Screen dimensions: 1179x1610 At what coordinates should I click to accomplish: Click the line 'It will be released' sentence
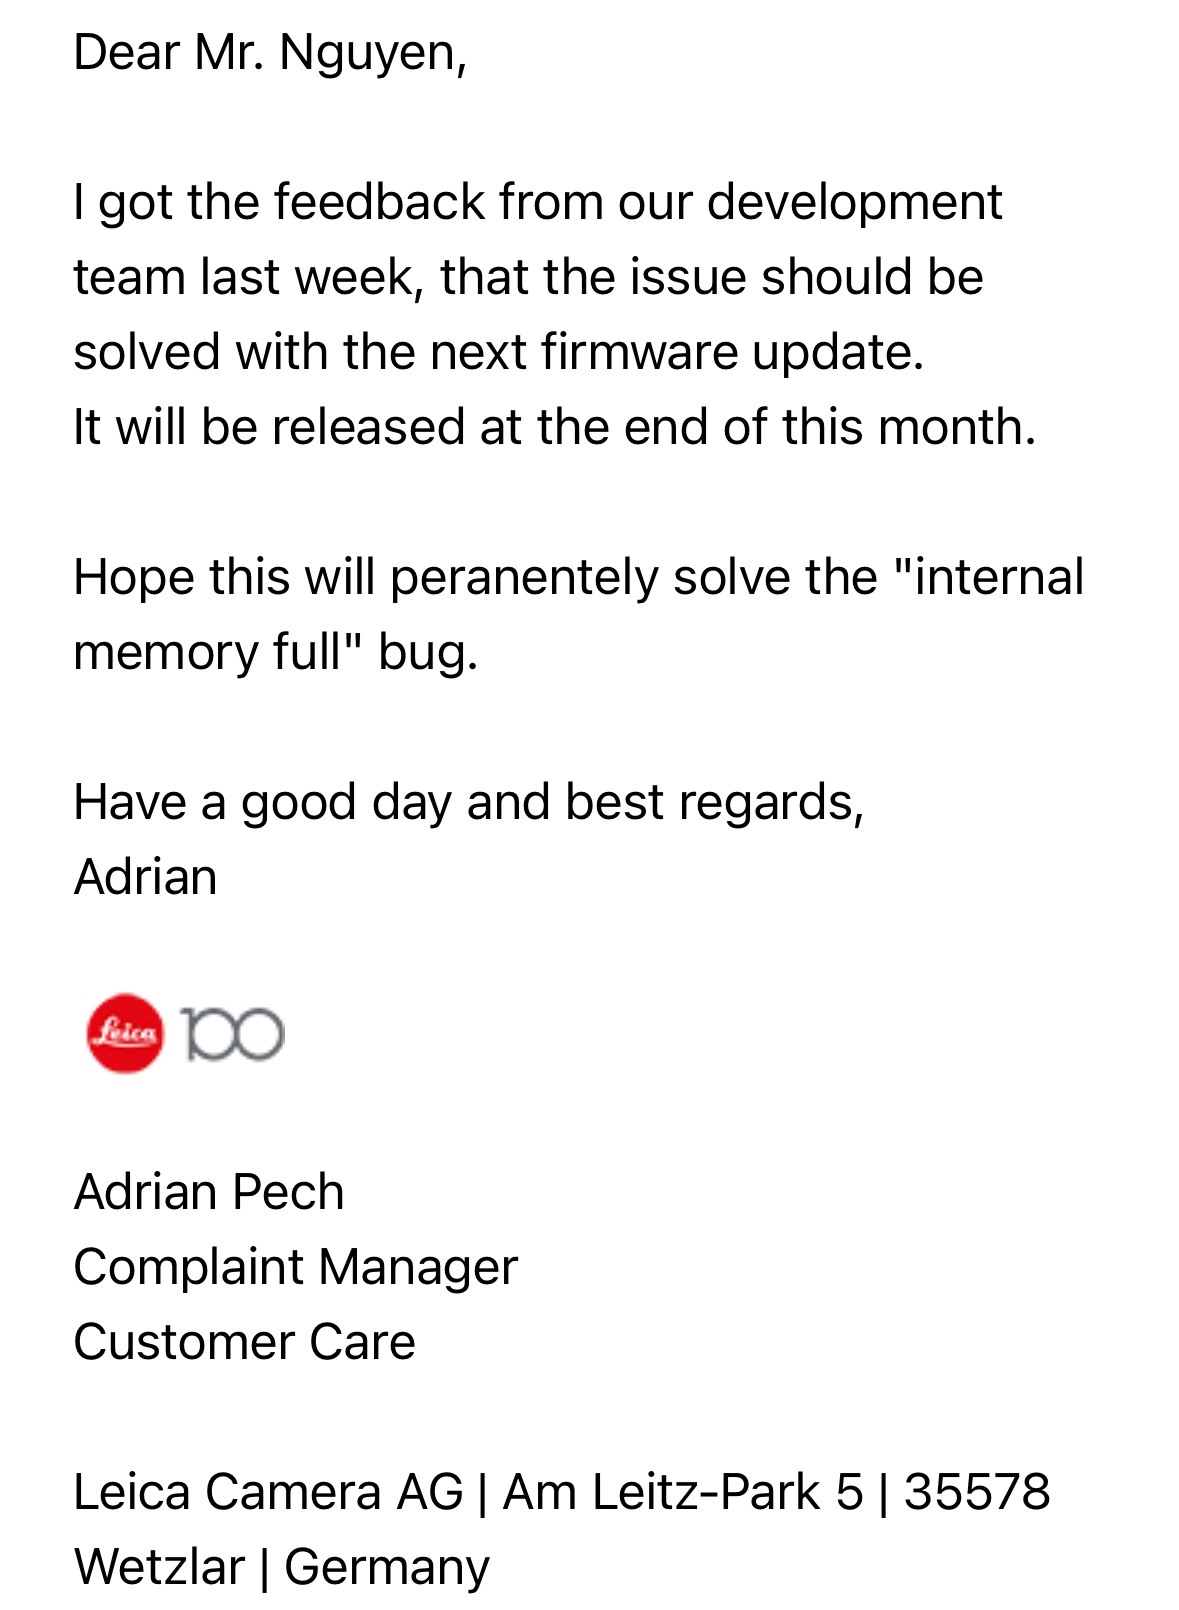coord(554,427)
